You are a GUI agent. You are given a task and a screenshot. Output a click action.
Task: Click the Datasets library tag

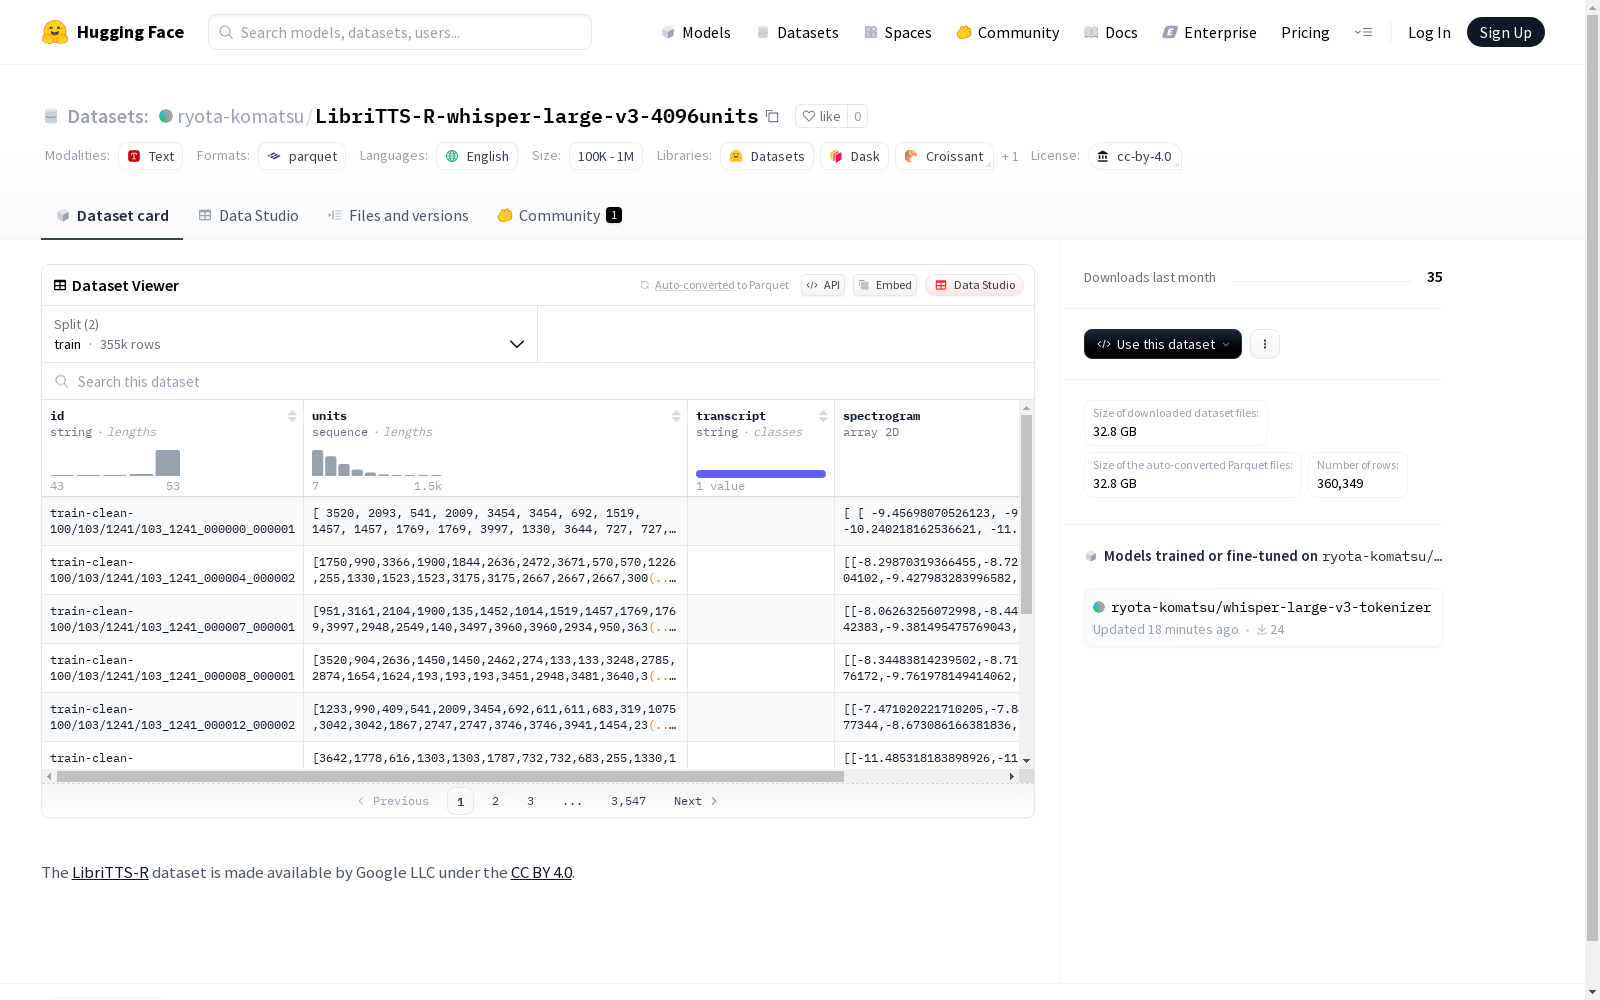coord(767,156)
